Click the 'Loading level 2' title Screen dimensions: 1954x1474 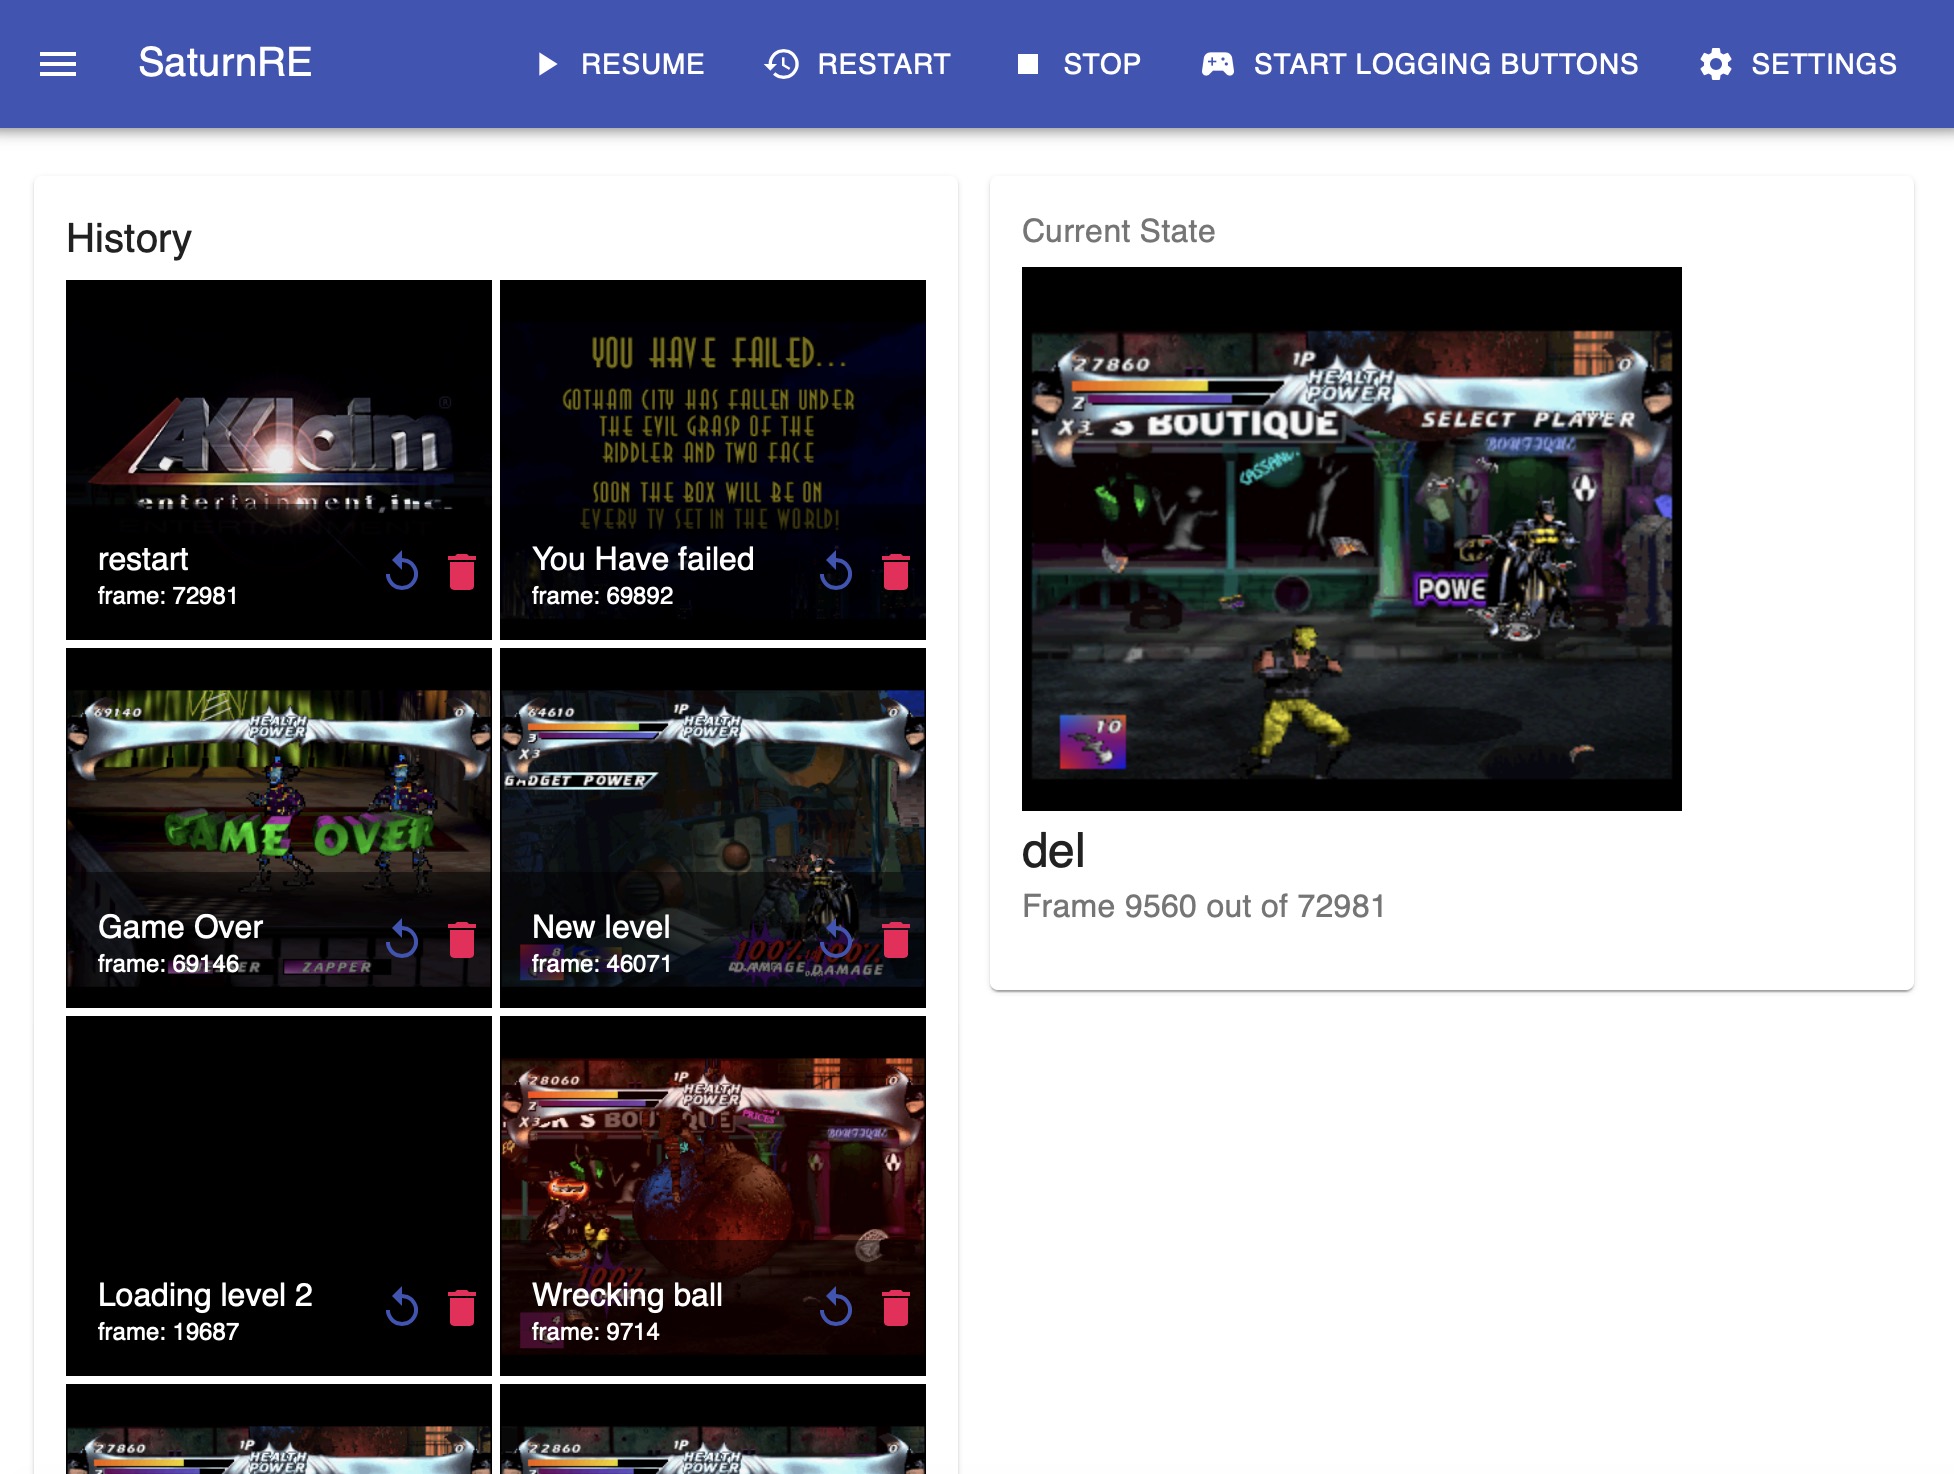point(205,1295)
